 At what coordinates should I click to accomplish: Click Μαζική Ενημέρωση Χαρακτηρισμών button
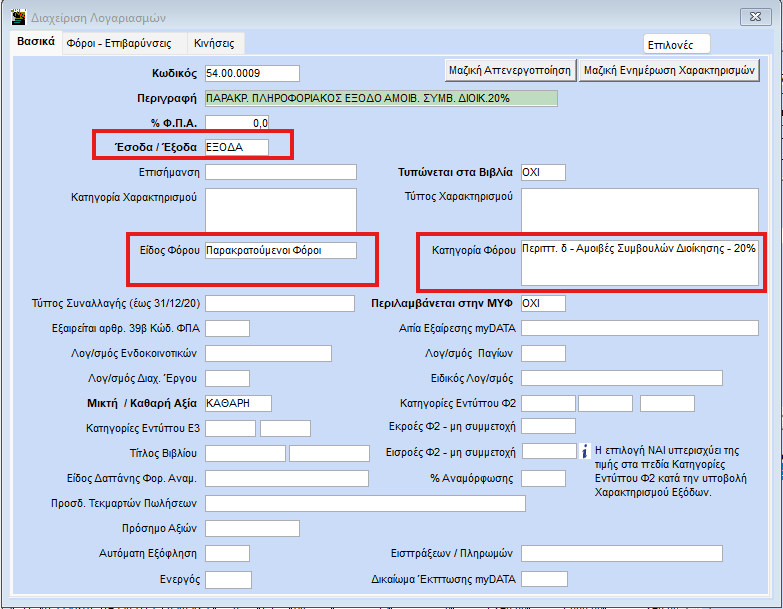point(670,70)
